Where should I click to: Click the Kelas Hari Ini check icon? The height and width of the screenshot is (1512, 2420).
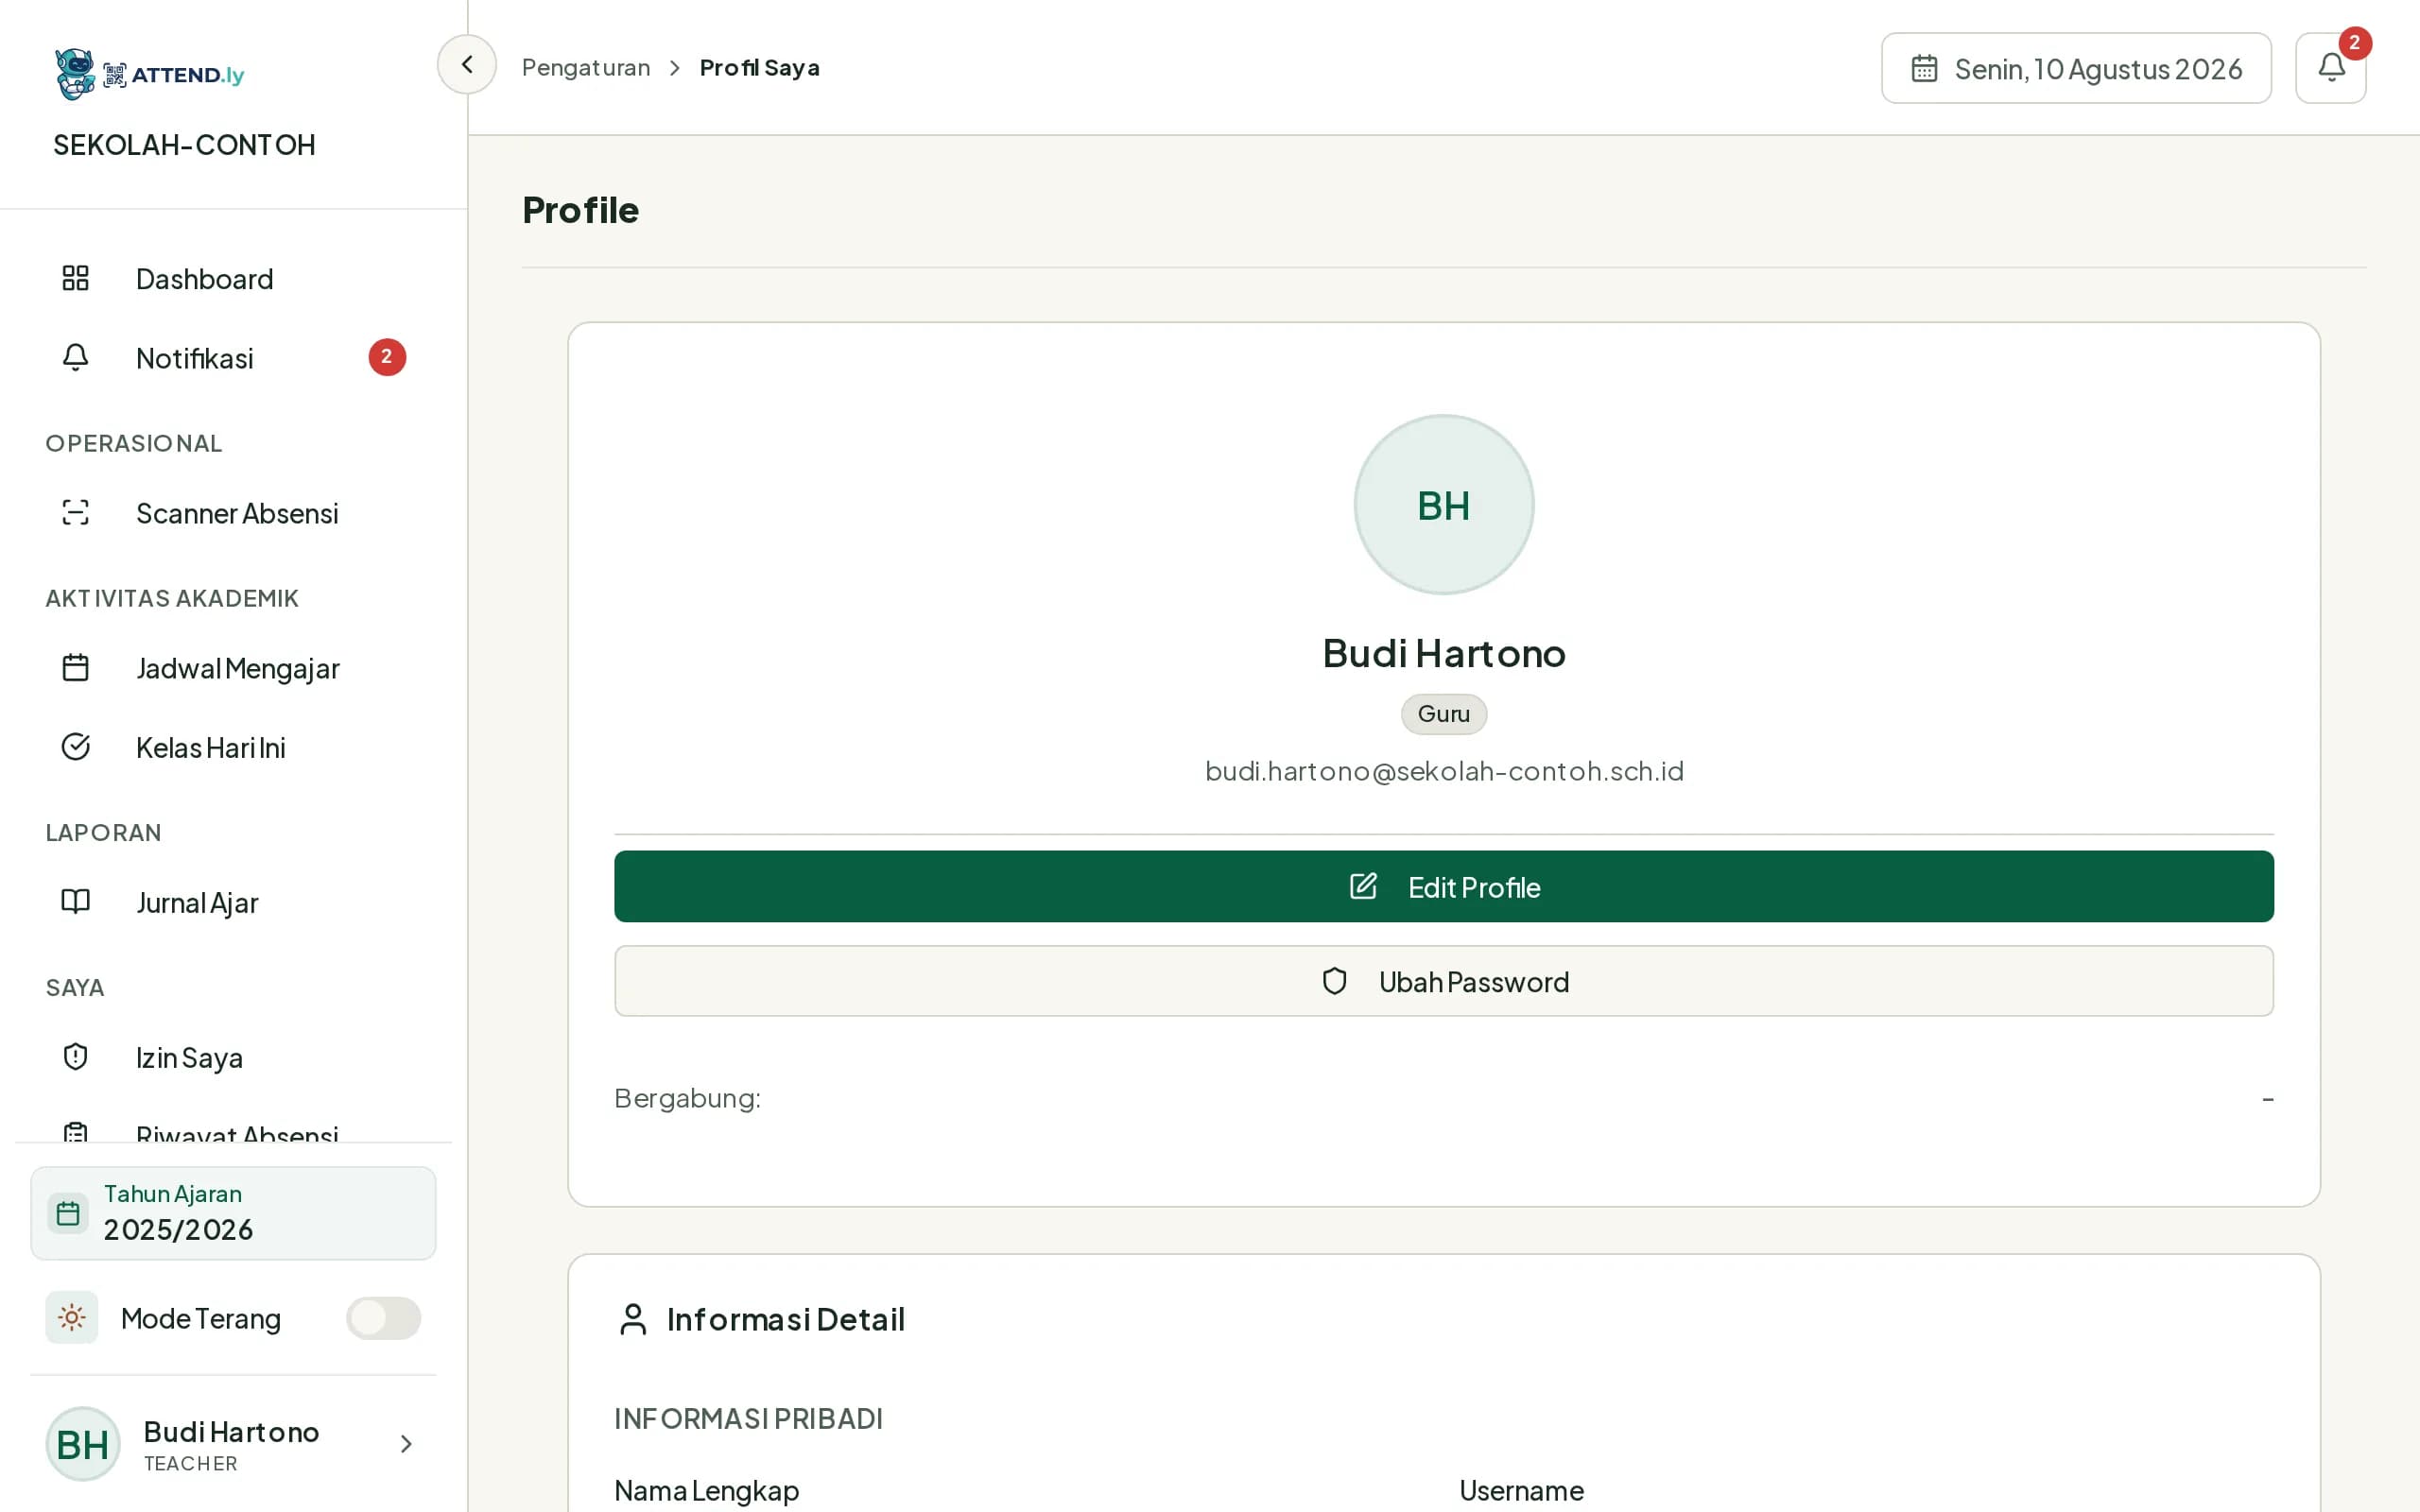click(76, 747)
